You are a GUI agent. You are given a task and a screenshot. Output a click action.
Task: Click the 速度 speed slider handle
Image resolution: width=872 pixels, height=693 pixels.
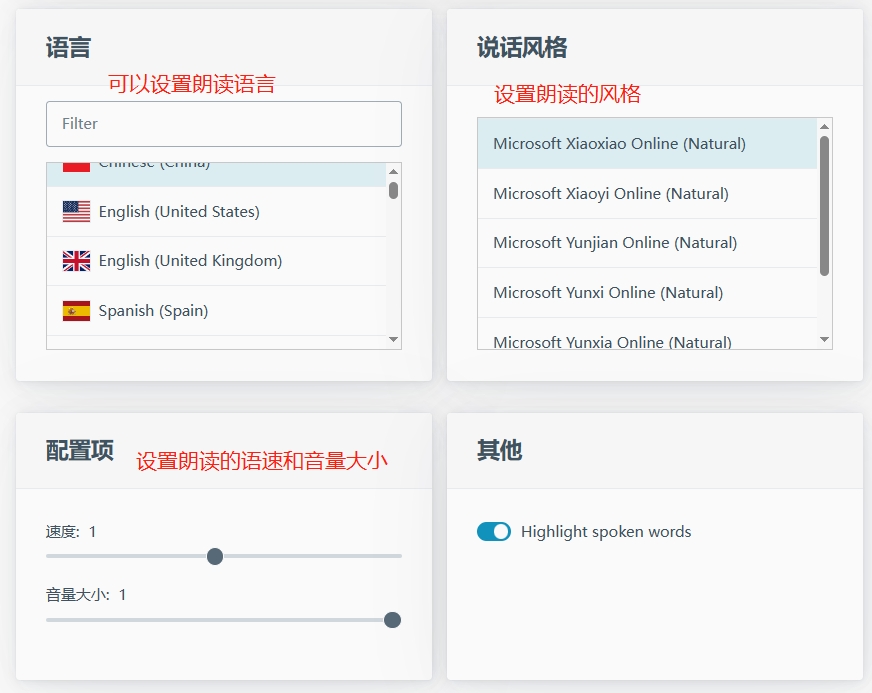point(215,556)
